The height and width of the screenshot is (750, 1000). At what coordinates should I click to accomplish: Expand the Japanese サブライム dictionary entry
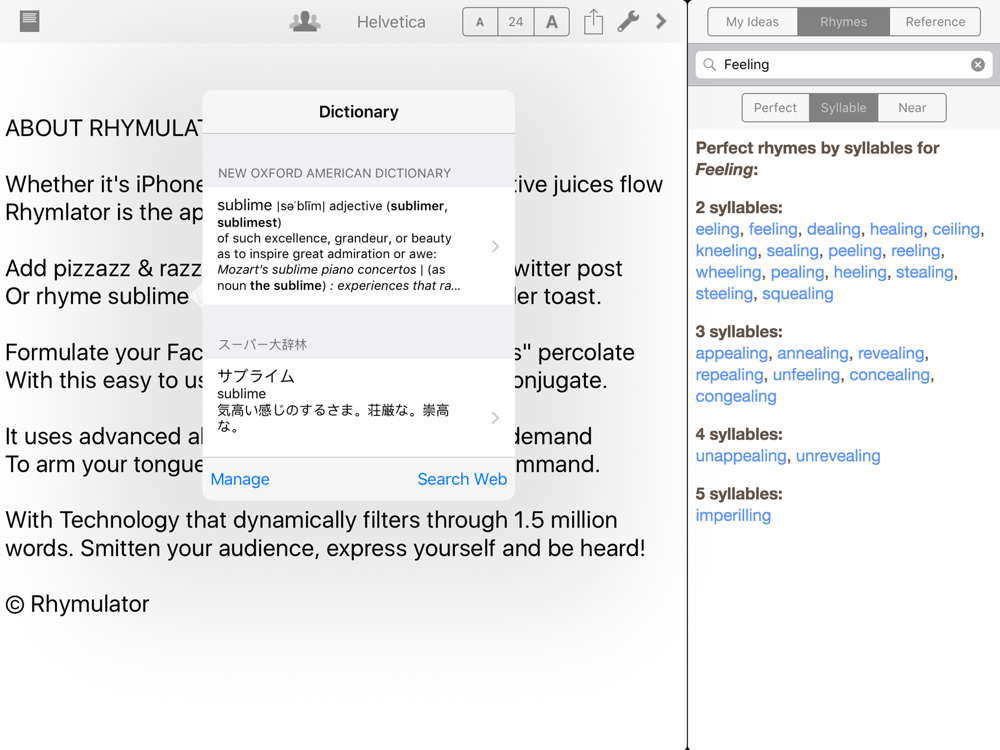358,408
